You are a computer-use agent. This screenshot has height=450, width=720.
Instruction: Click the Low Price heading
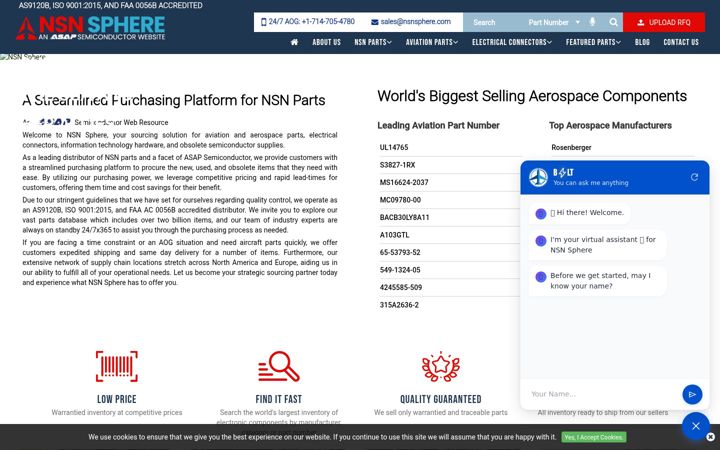coord(117,399)
